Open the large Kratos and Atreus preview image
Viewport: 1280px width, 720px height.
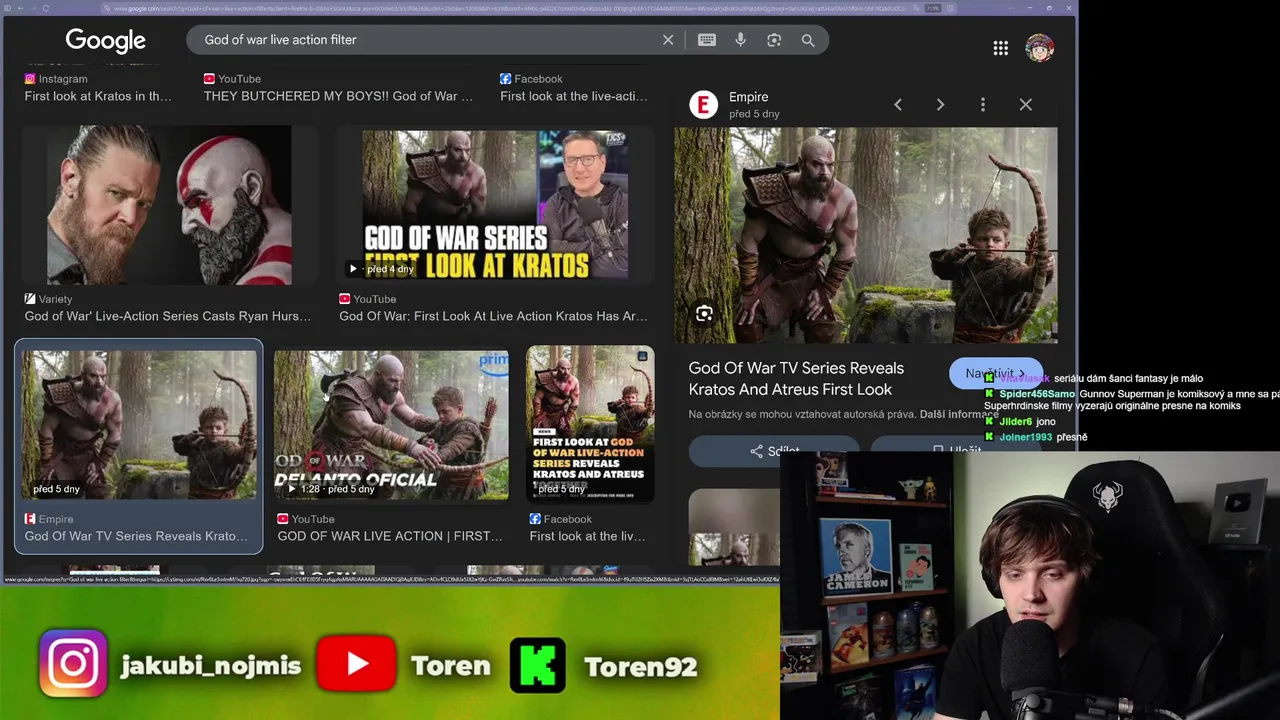click(x=865, y=235)
